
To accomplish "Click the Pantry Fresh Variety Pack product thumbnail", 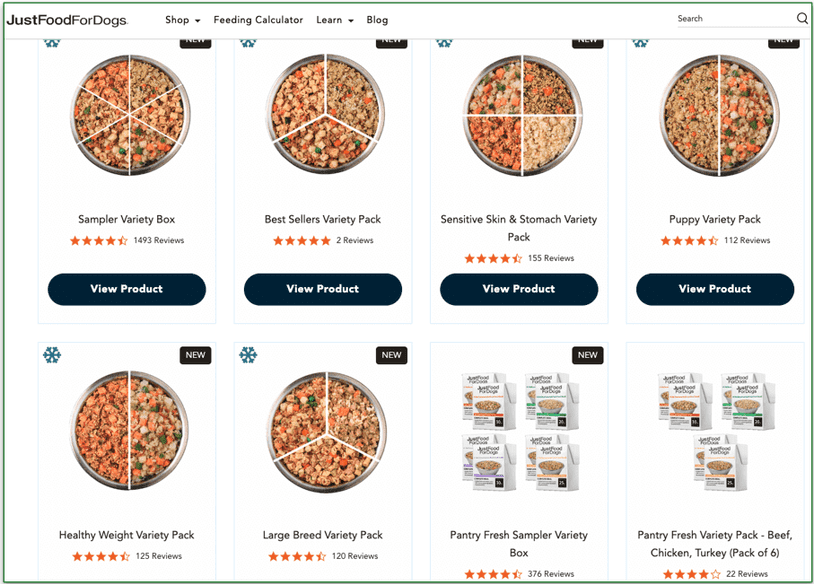I will pyautogui.click(x=715, y=430).
